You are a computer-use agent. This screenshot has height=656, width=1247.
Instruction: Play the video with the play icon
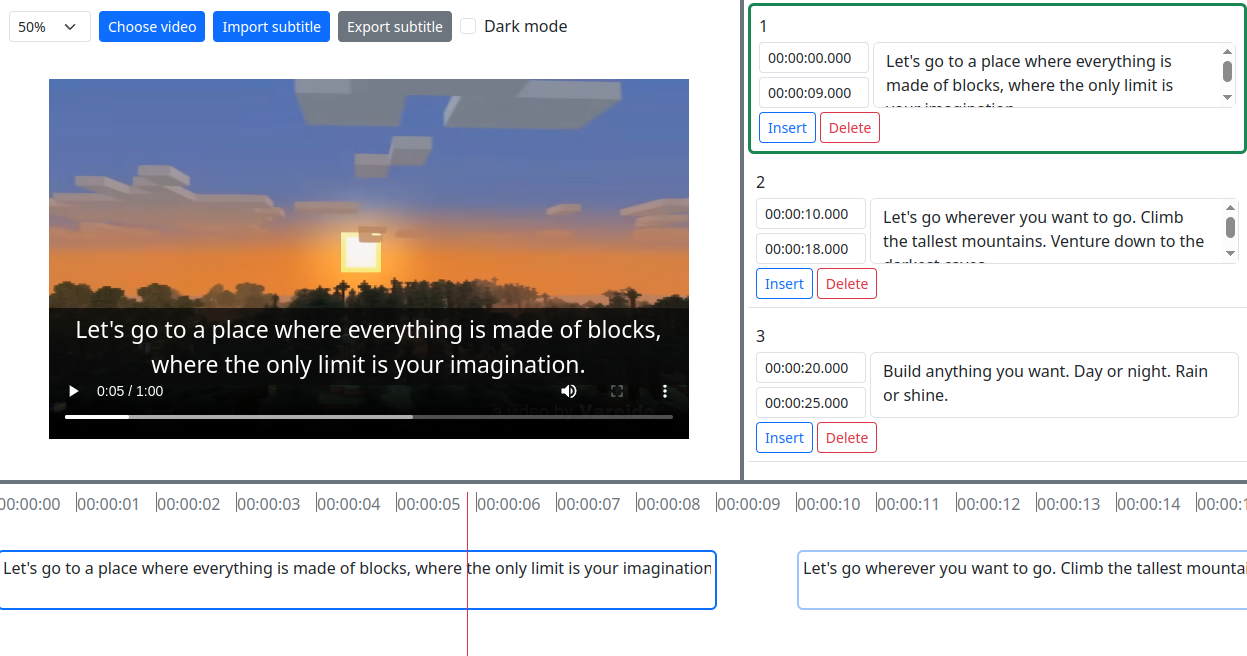coord(73,391)
